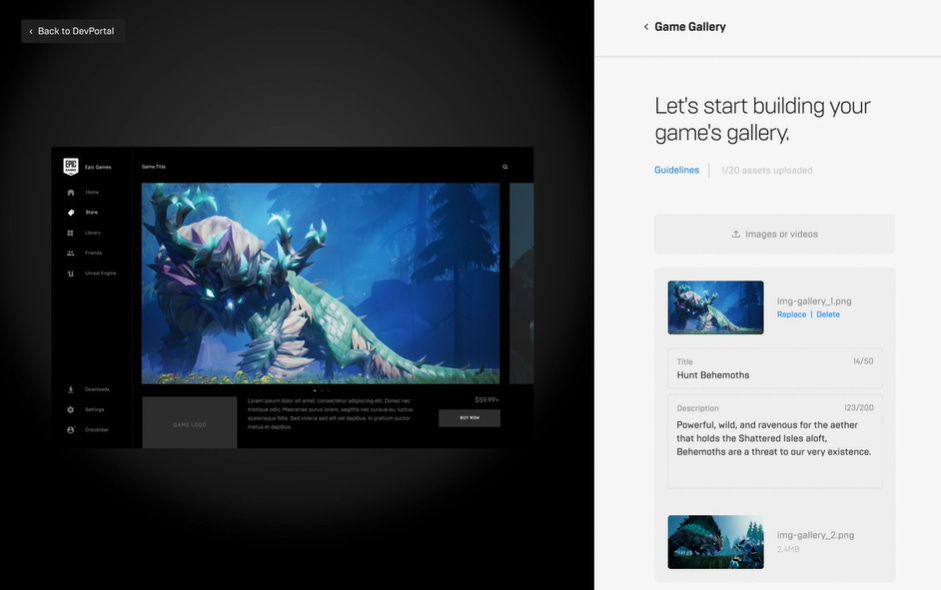Image resolution: width=941 pixels, height=590 pixels.
Task: Edit the Description text area
Action: click(775, 441)
